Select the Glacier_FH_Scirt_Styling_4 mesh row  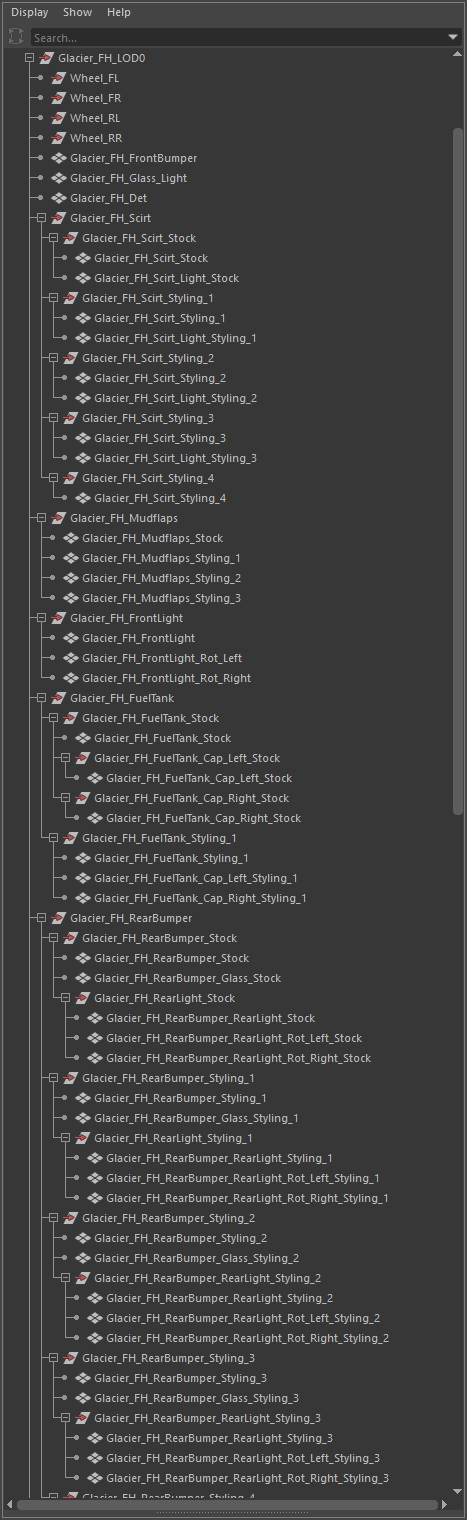point(160,498)
